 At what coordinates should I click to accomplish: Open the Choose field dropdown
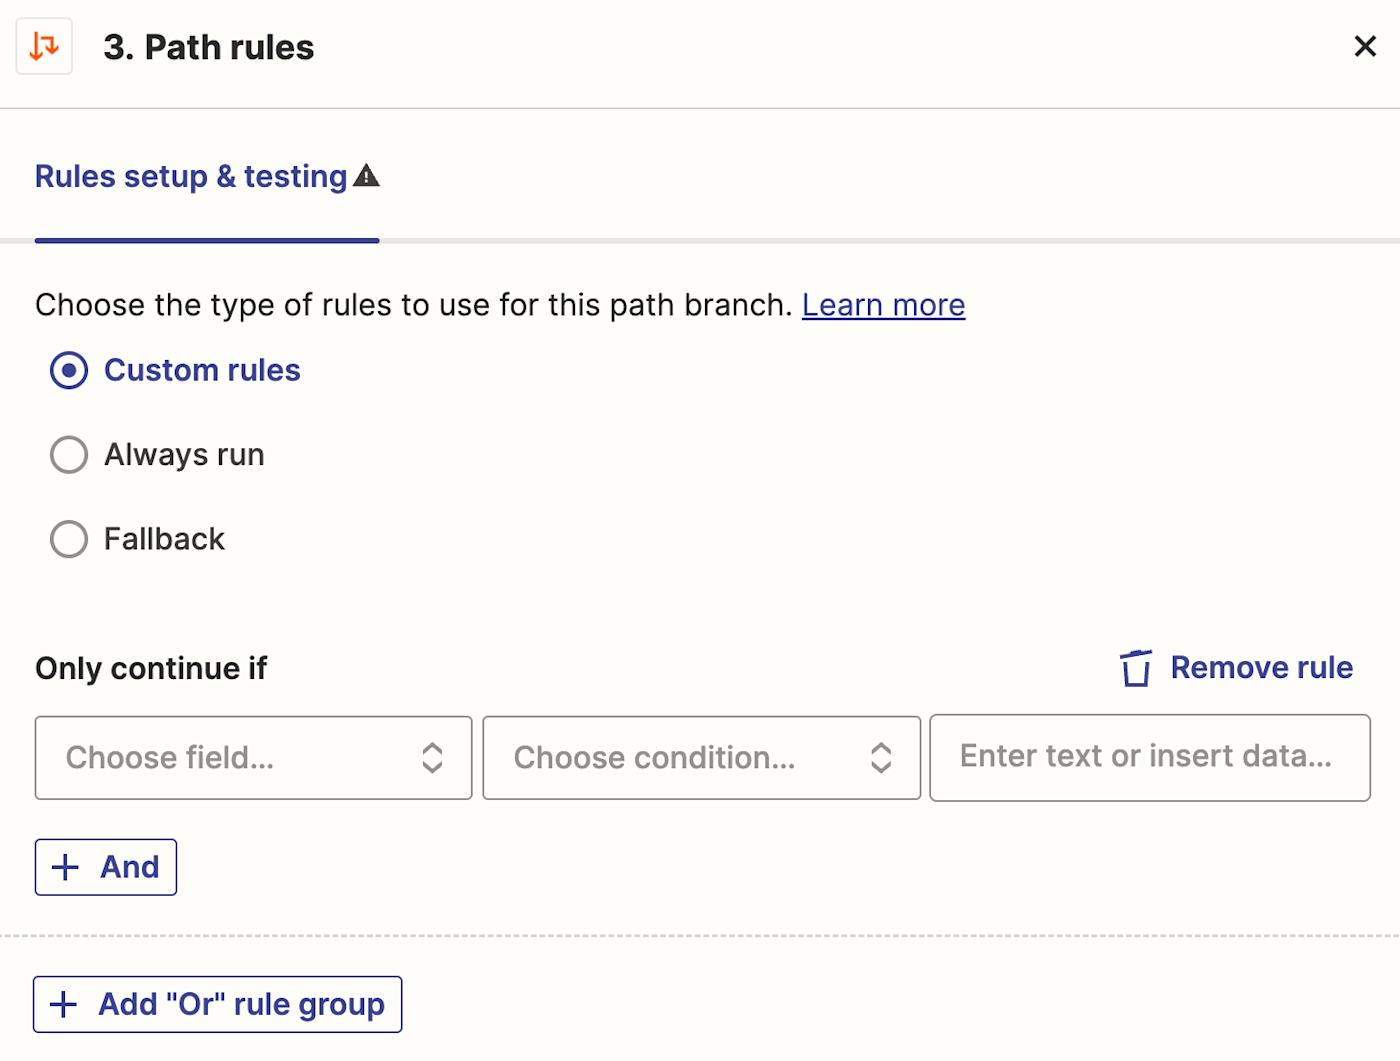(x=230, y=758)
